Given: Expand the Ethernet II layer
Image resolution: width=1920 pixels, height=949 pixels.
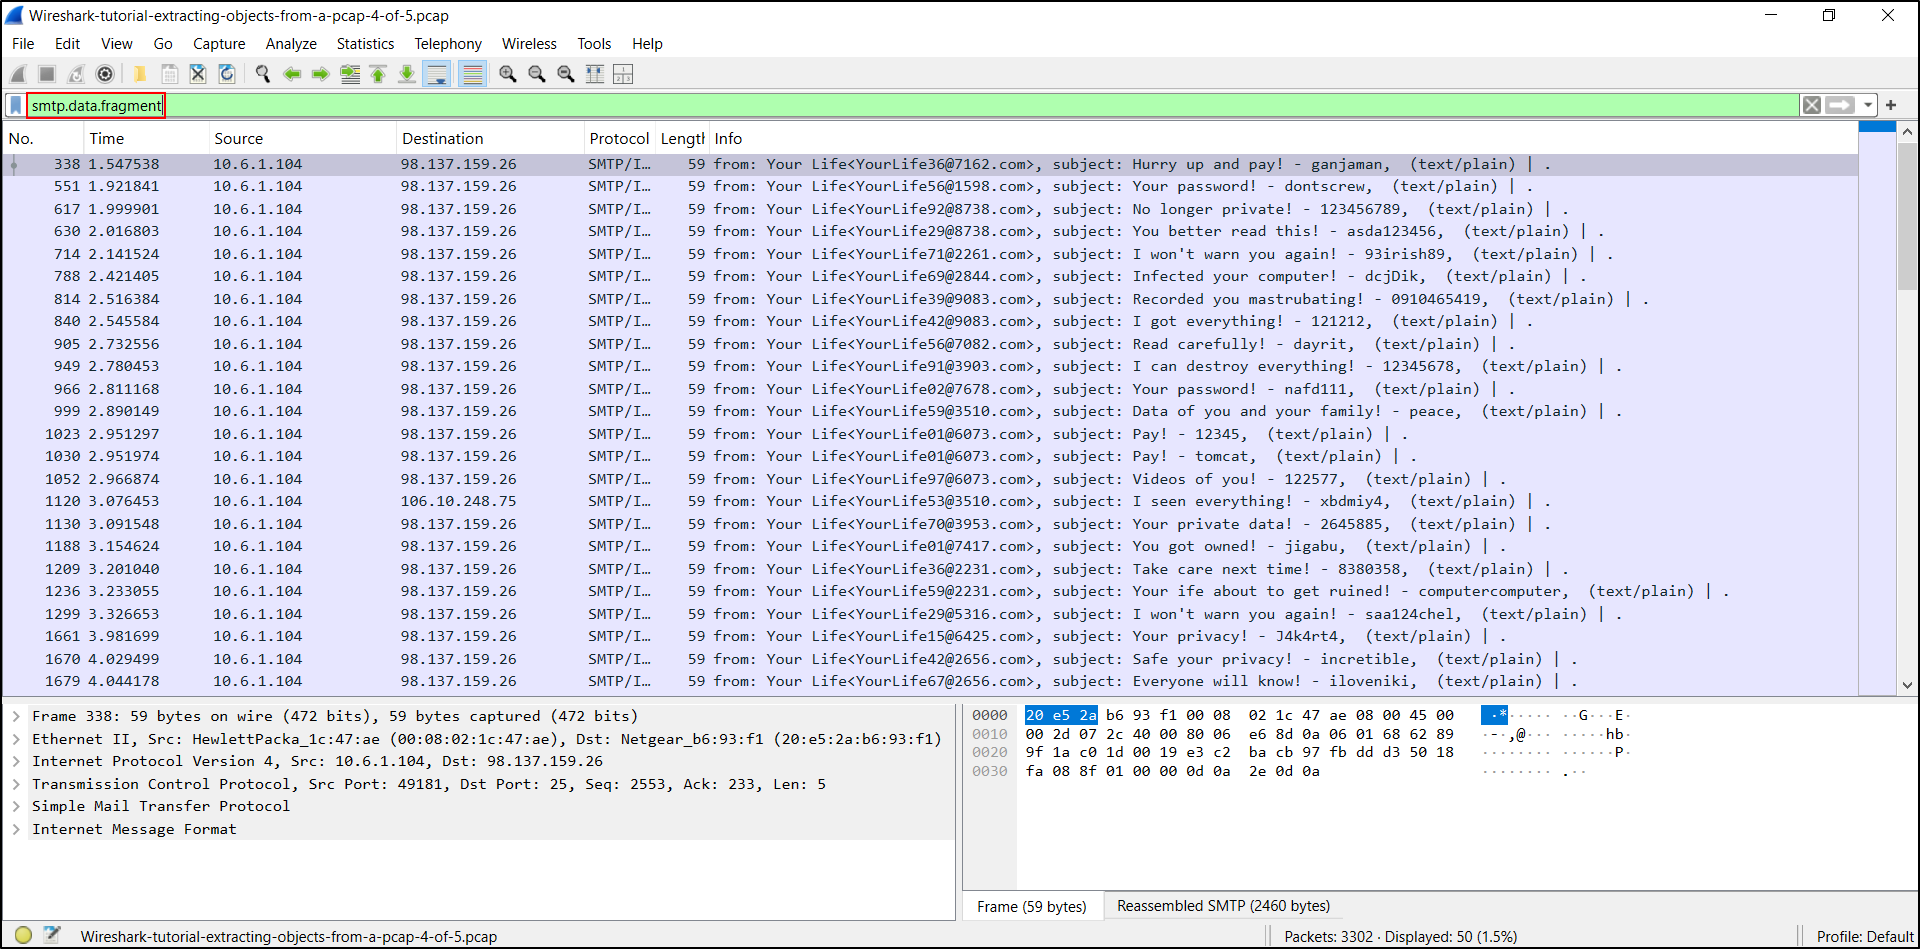Looking at the screenshot, I should pyautogui.click(x=16, y=739).
